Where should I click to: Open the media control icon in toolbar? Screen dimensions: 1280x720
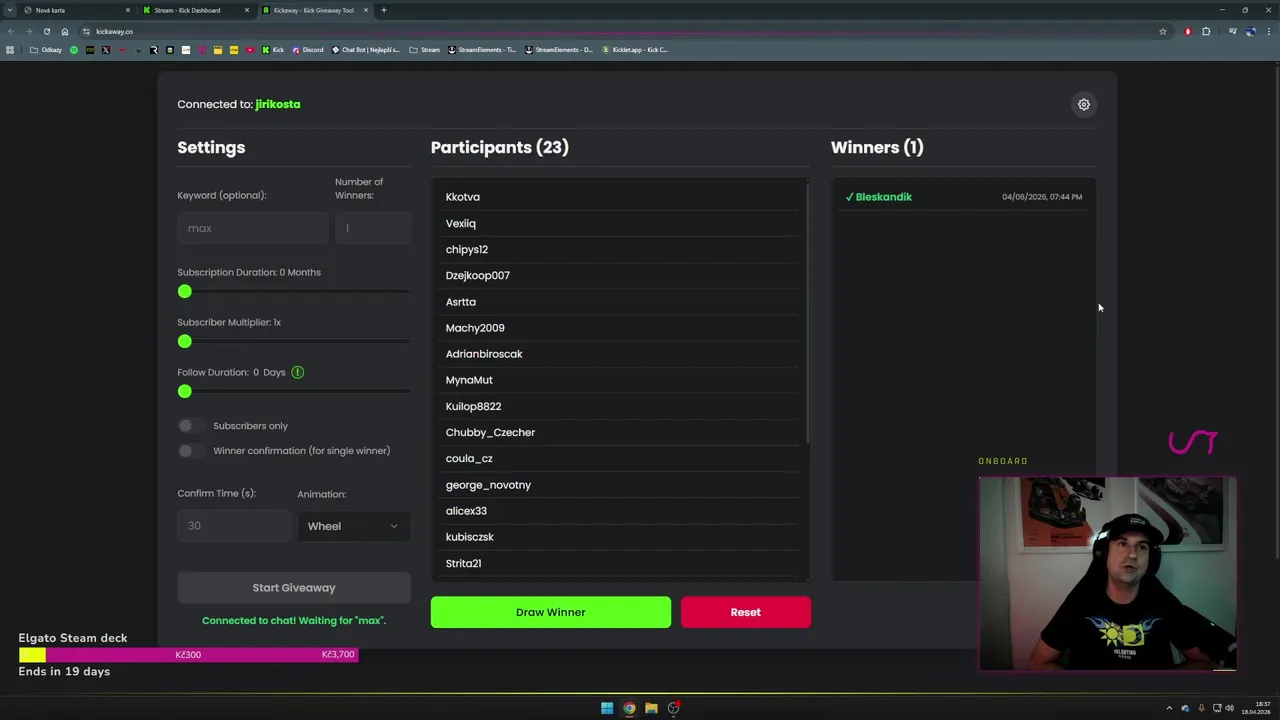click(x=1232, y=31)
